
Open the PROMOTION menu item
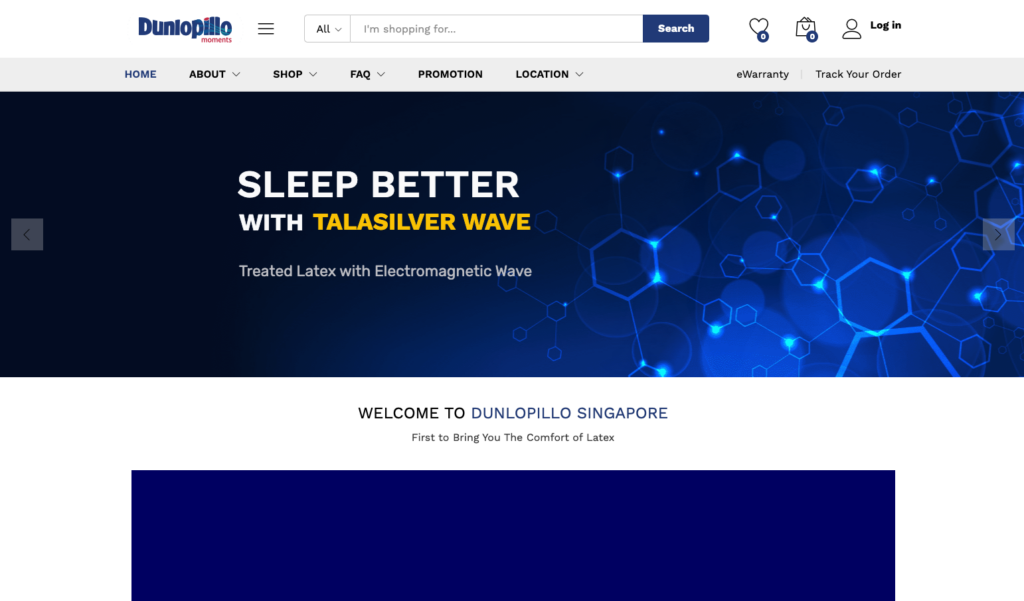coord(450,74)
